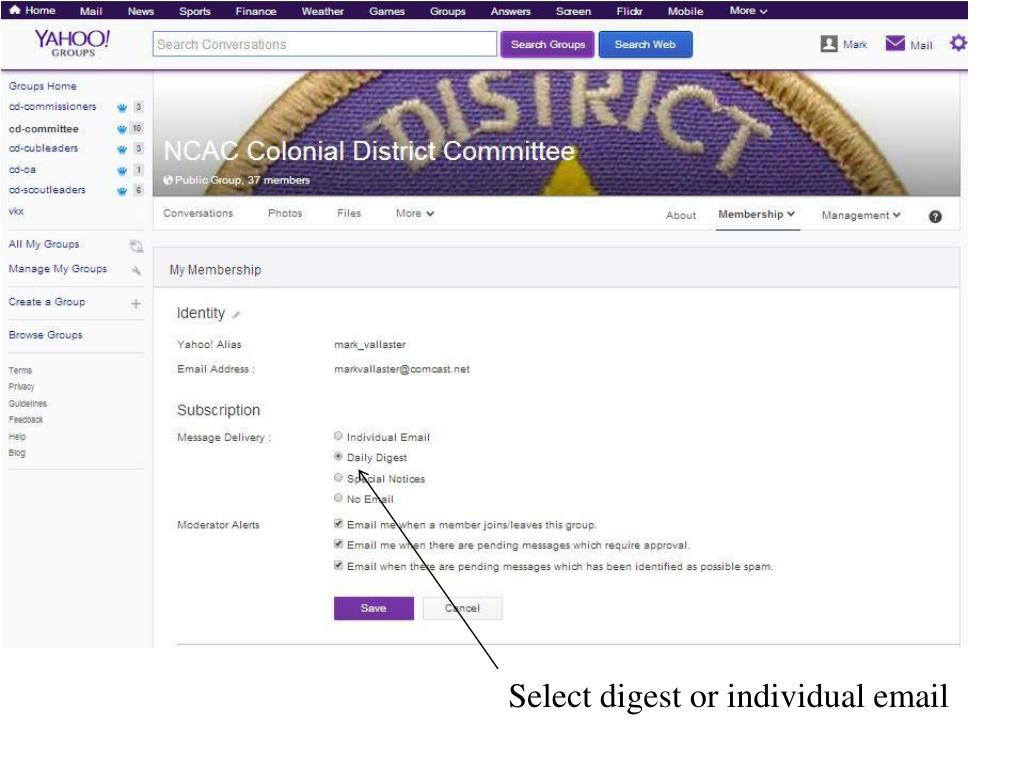Toggle pending messages require approval checkbox

[x=338, y=544]
